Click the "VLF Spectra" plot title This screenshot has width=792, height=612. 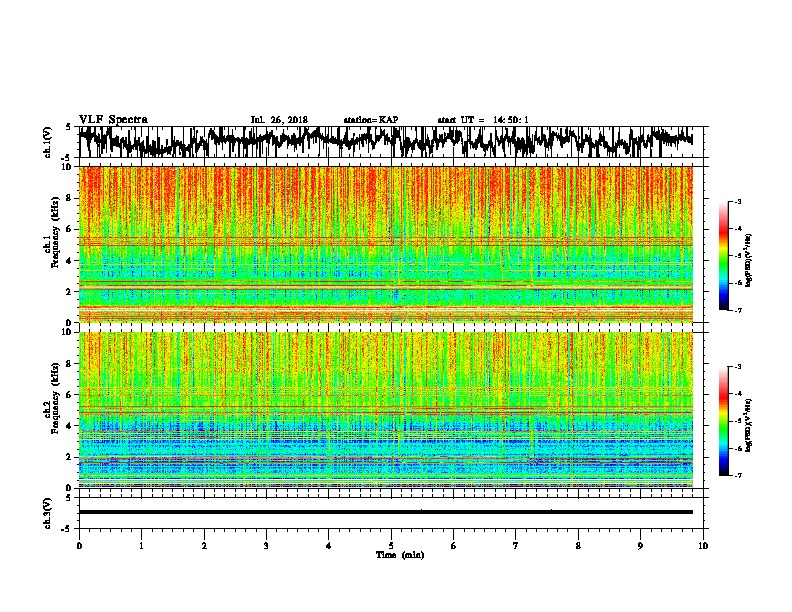113,120
